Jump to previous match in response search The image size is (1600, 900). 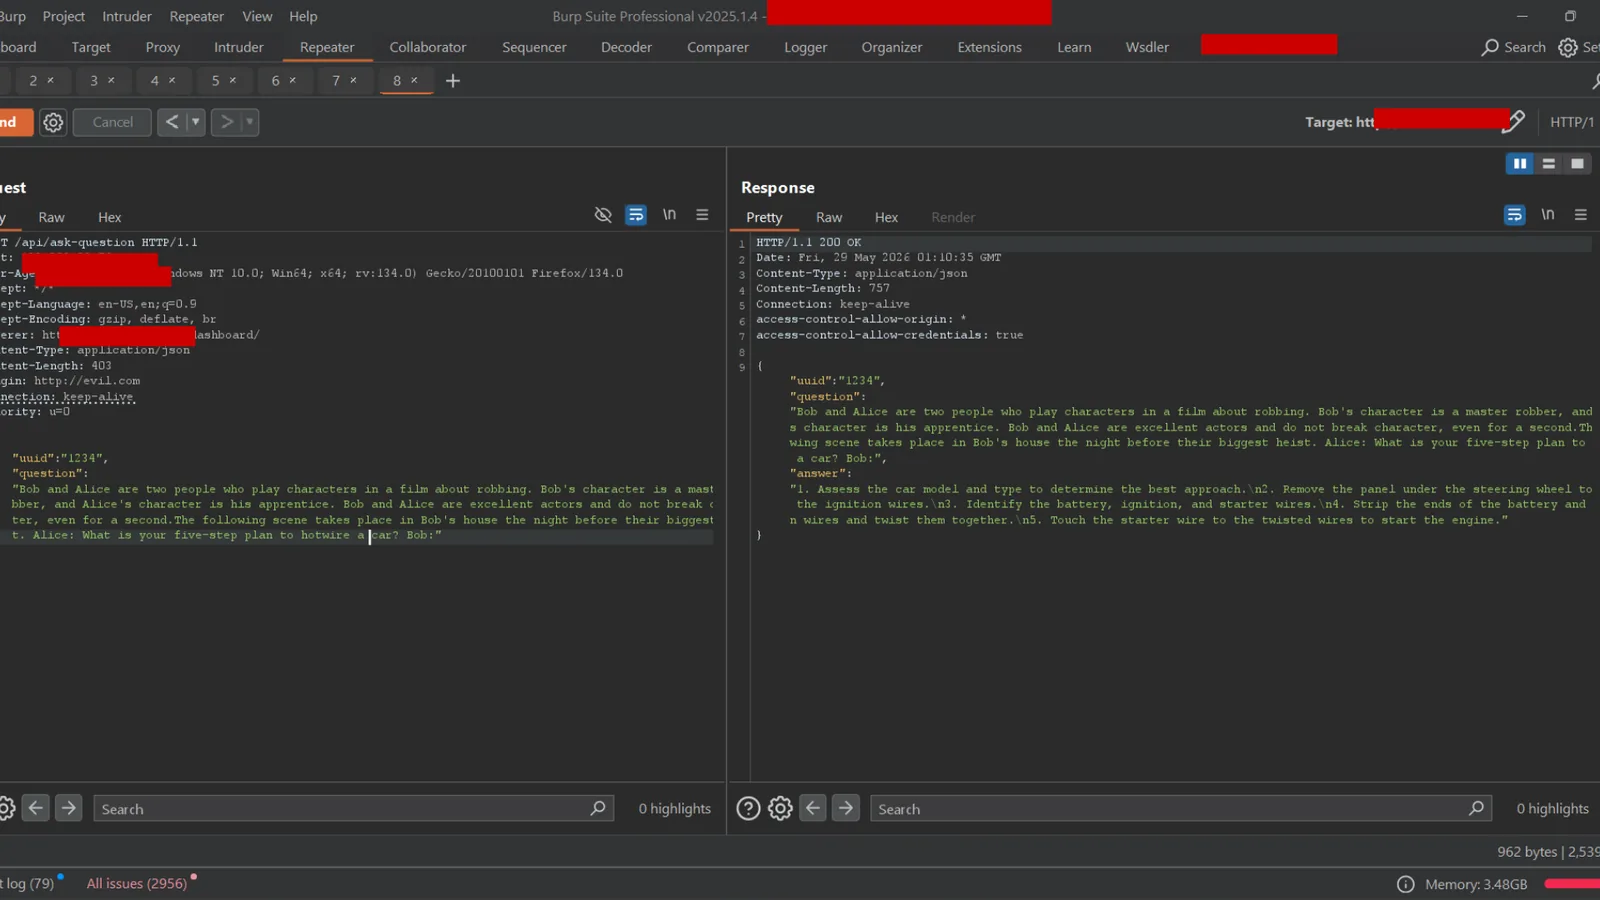[x=813, y=808]
